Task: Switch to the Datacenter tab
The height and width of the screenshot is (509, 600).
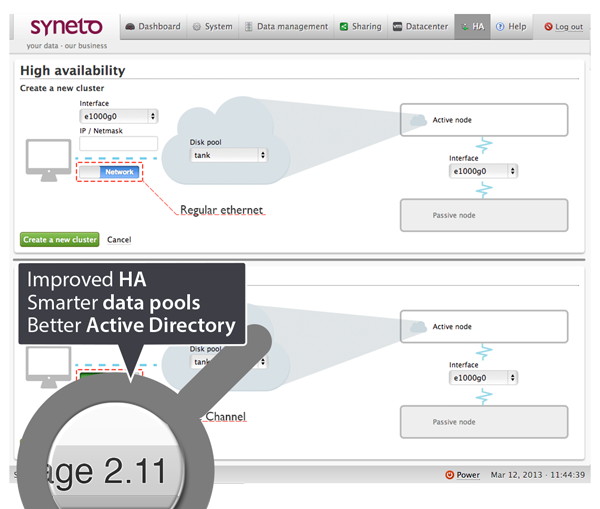Action: 421,27
